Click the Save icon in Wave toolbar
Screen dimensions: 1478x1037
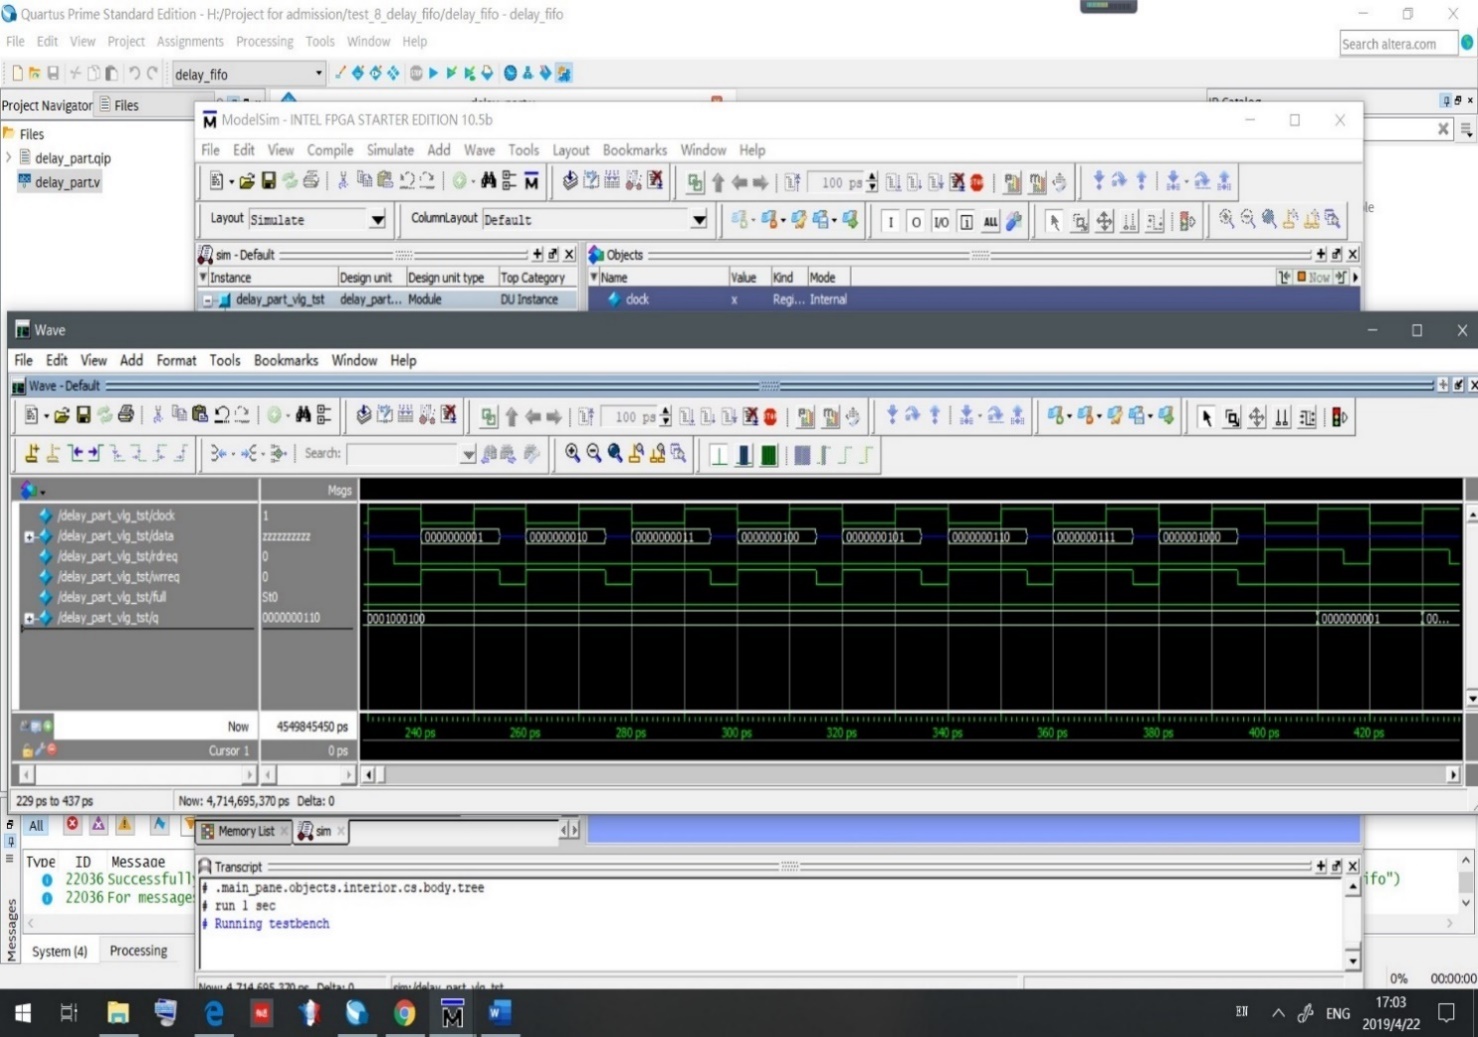[x=83, y=416]
